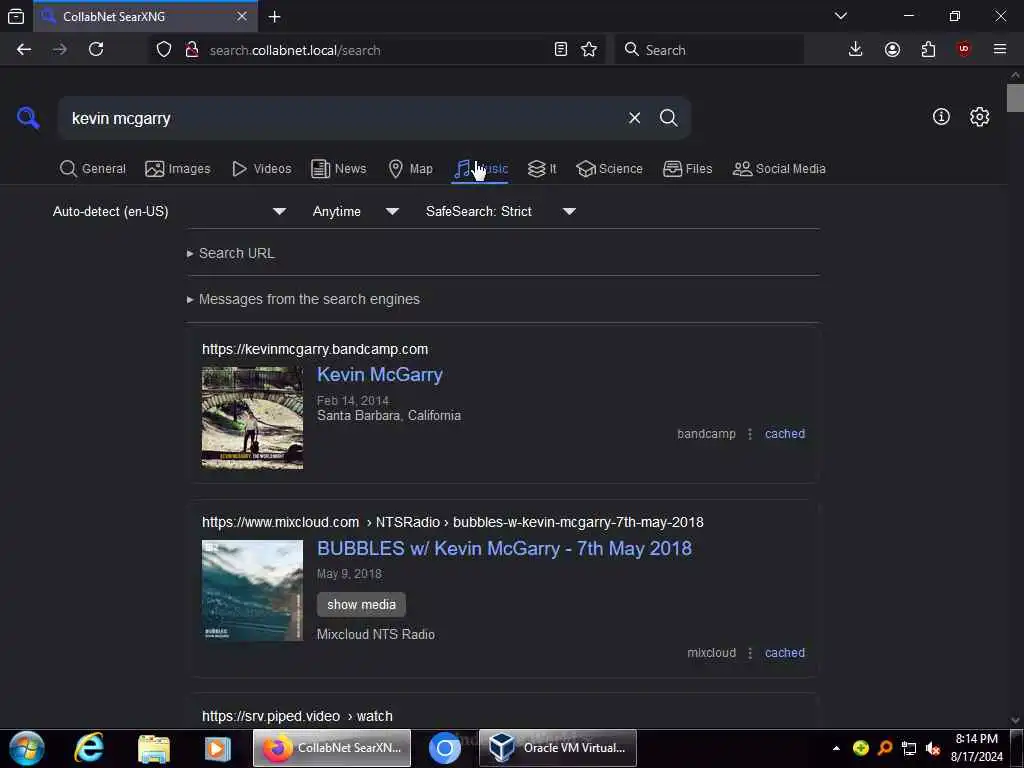Viewport: 1024px width, 768px height.
Task: Click the BUBBLES cover thumbnail
Action: tap(252, 591)
